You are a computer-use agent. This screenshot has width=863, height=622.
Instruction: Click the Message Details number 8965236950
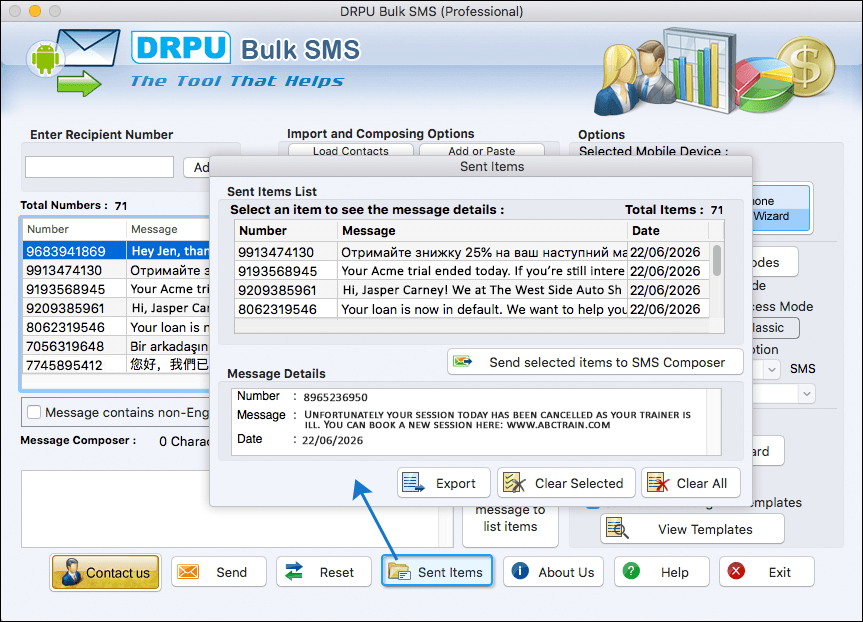pyautogui.click(x=335, y=397)
